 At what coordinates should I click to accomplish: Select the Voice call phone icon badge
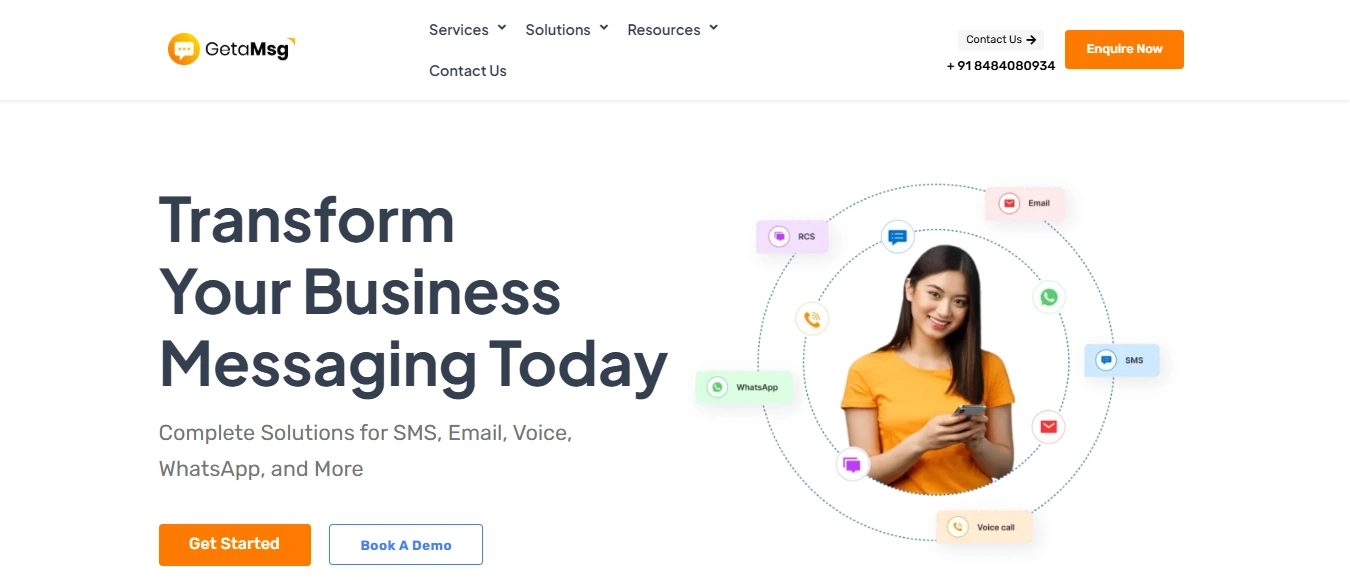958,527
